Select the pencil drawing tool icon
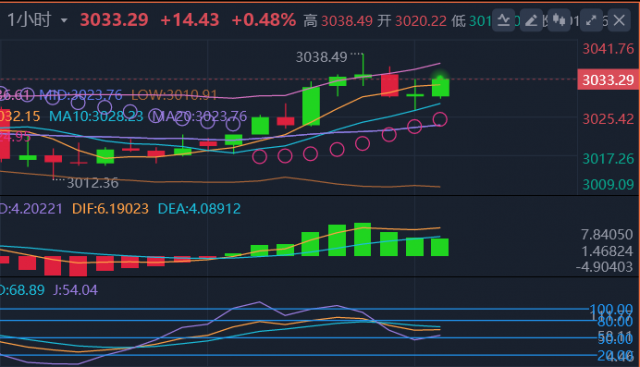This screenshot has height=367, width=640. [x=531, y=20]
